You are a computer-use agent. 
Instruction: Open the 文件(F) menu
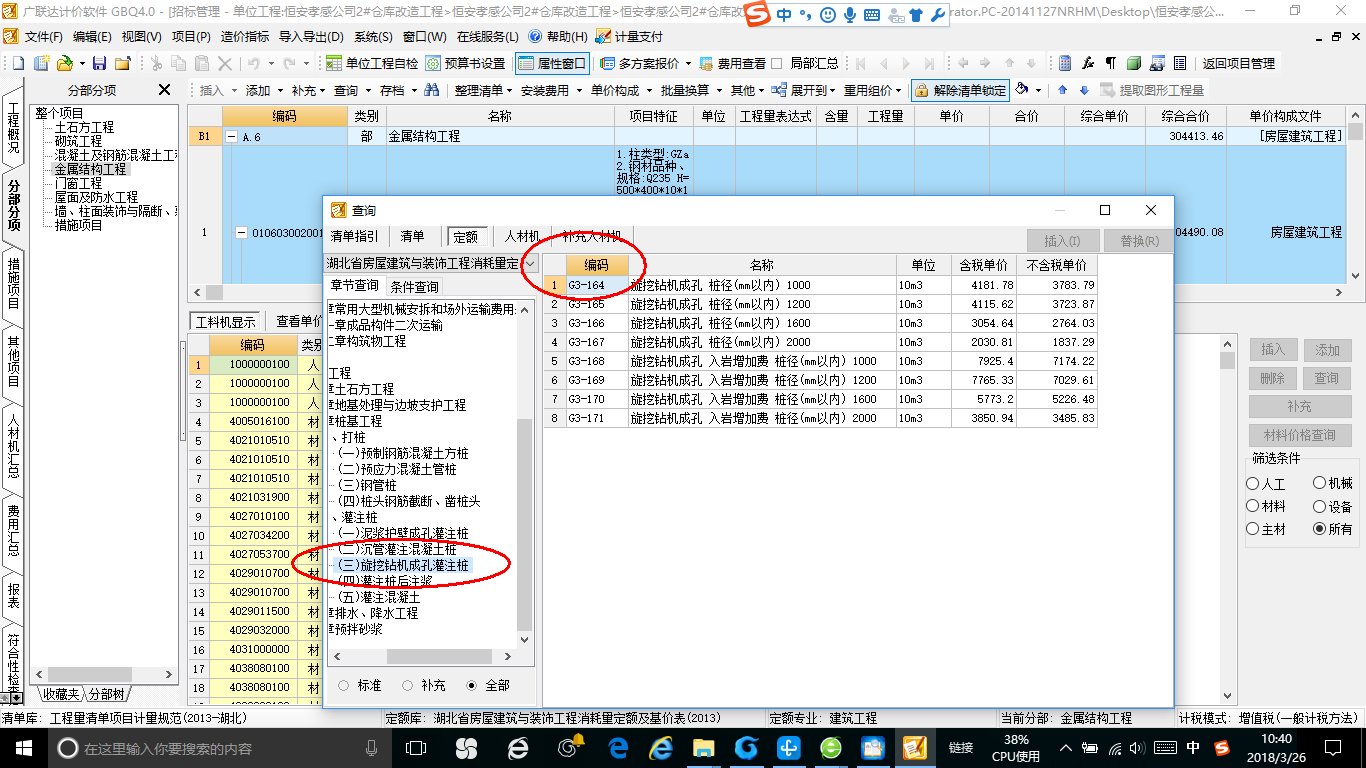pyautogui.click(x=43, y=37)
